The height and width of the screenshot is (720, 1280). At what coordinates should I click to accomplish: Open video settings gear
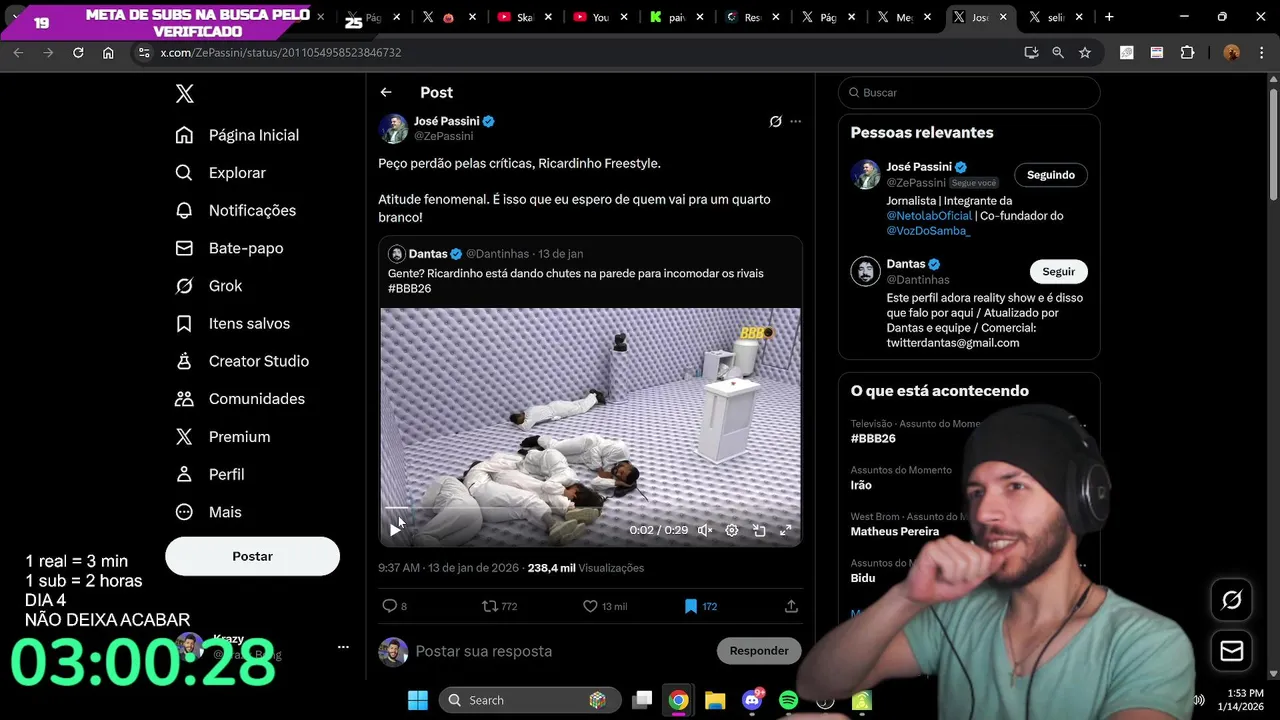click(732, 530)
